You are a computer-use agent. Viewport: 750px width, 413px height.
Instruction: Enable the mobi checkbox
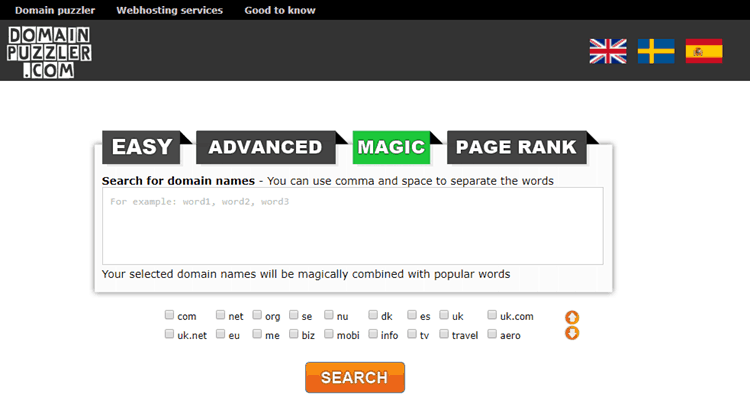[x=329, y=334]
